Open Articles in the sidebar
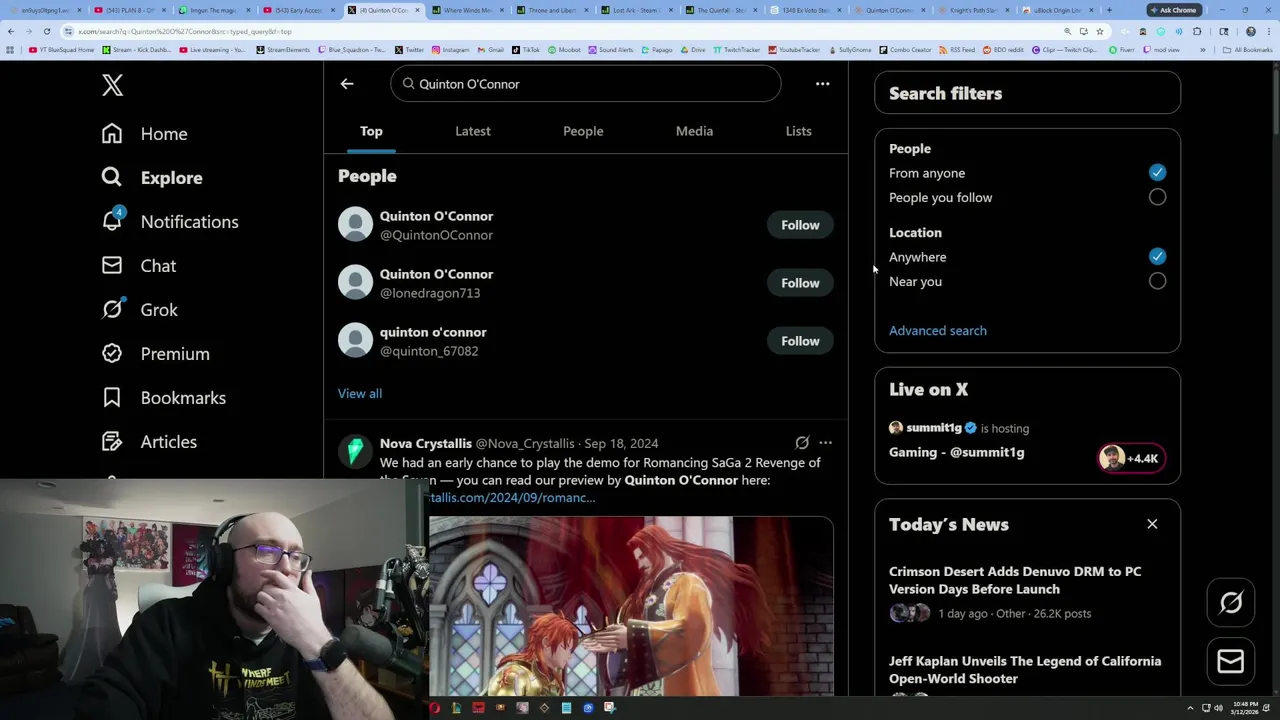This screenshot has height=720, width=1280. tap(148, 441)
